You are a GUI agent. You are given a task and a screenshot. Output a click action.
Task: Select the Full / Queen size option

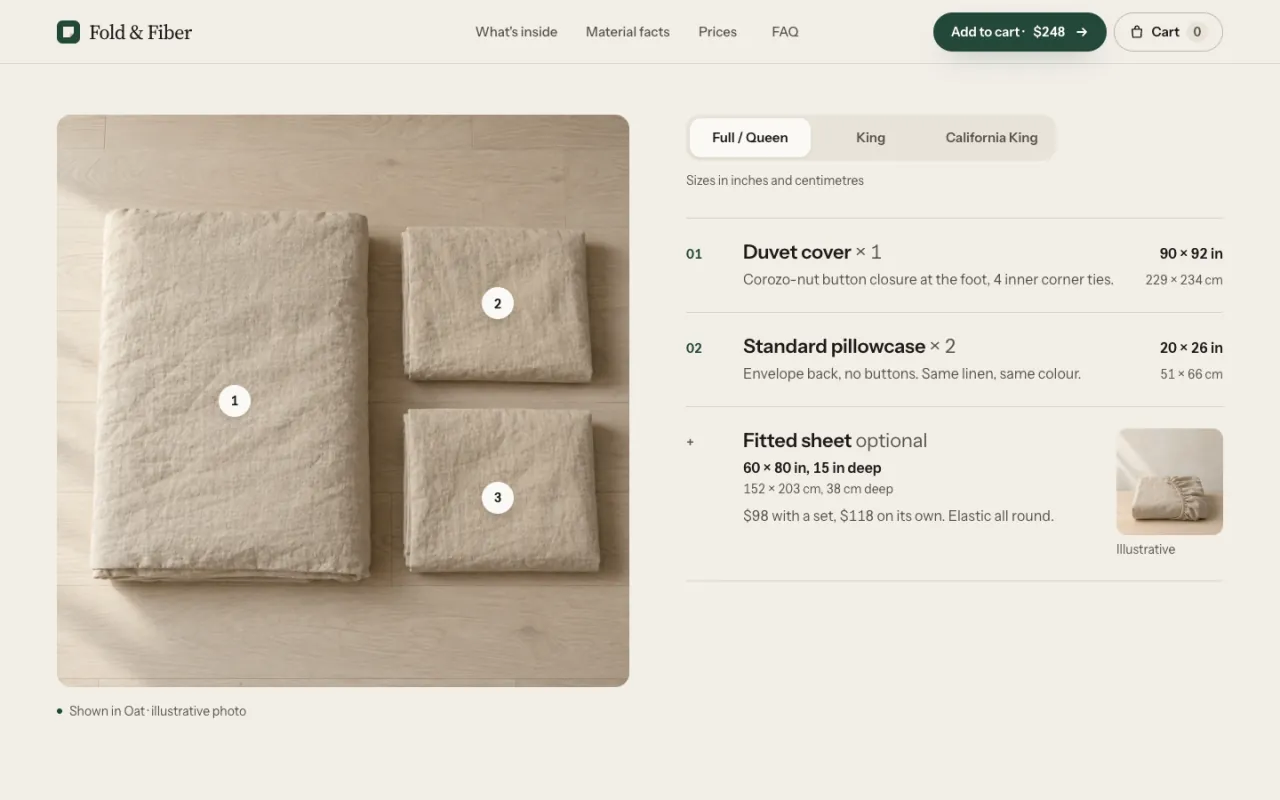[x=750, y=138]
